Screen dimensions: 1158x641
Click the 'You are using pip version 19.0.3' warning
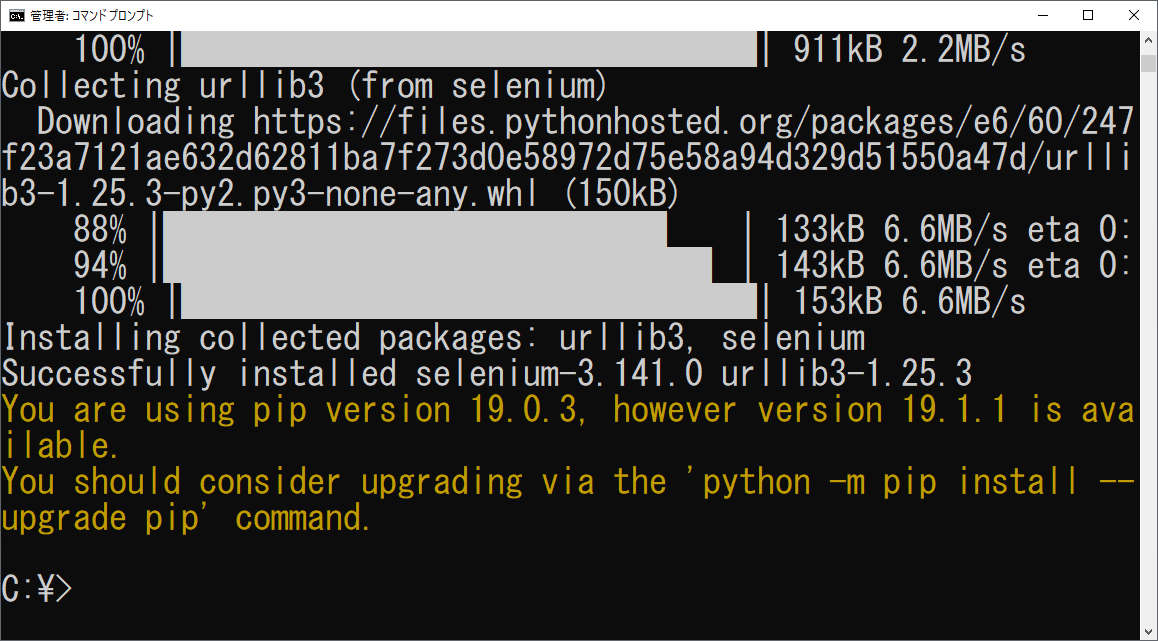(567, 410)
